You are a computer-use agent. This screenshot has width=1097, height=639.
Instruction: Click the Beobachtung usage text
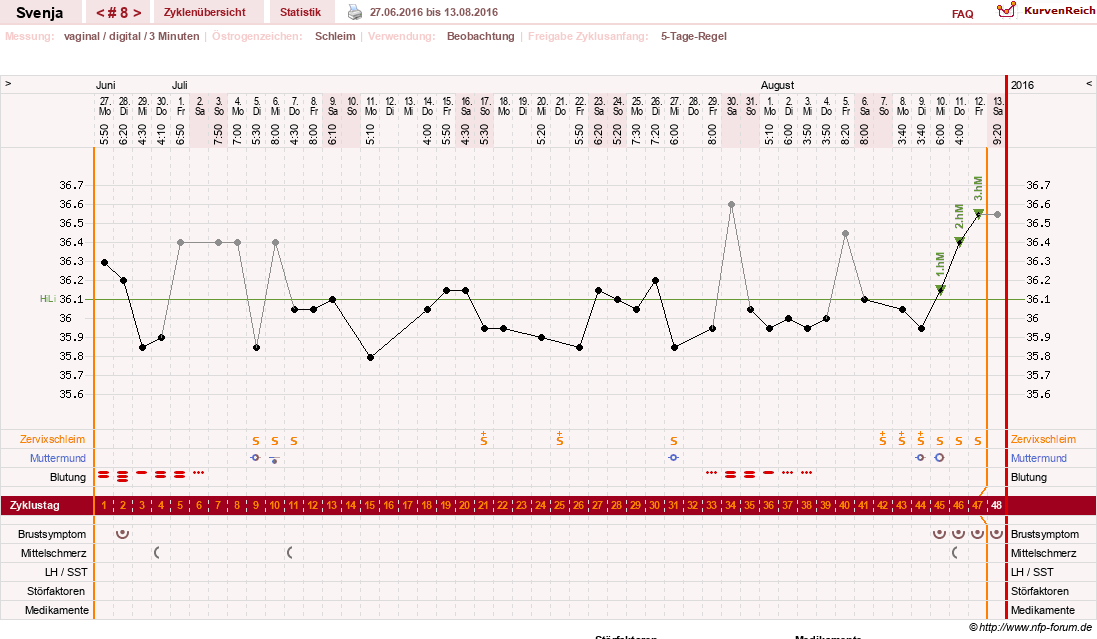coord(481,36)
